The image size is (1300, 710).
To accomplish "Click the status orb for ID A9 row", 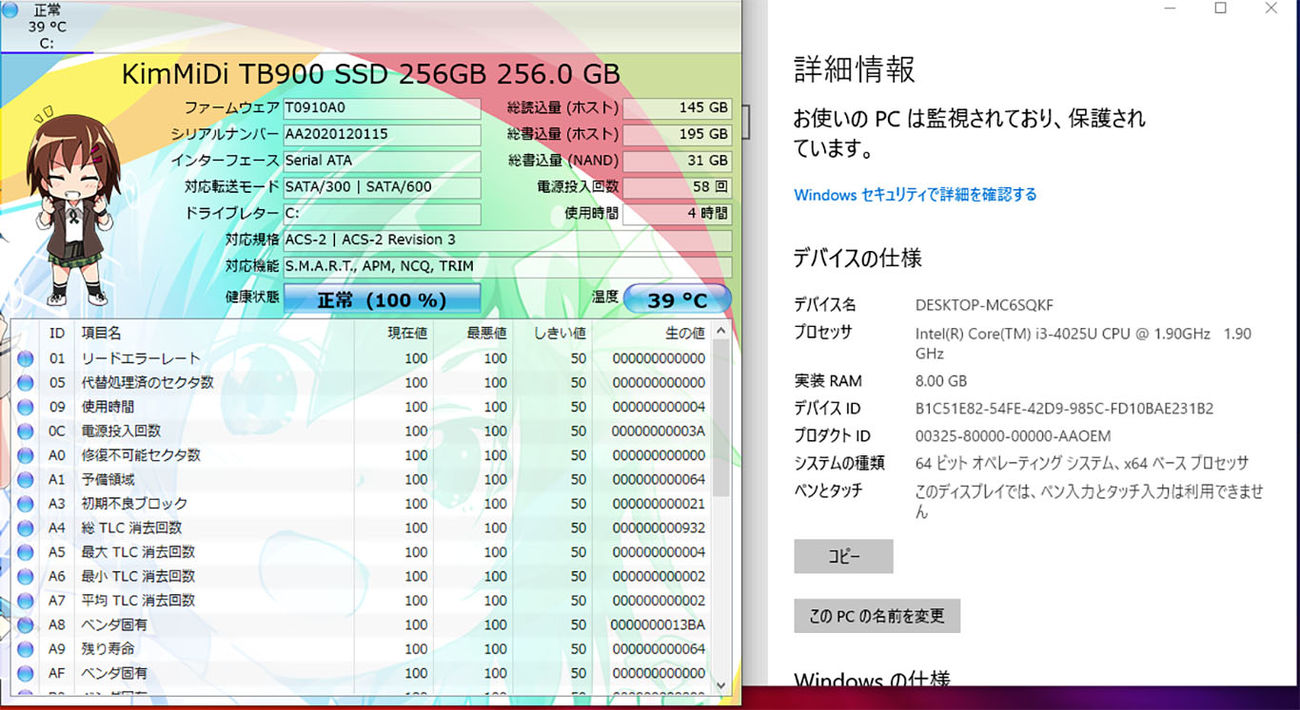I will 25,649.
